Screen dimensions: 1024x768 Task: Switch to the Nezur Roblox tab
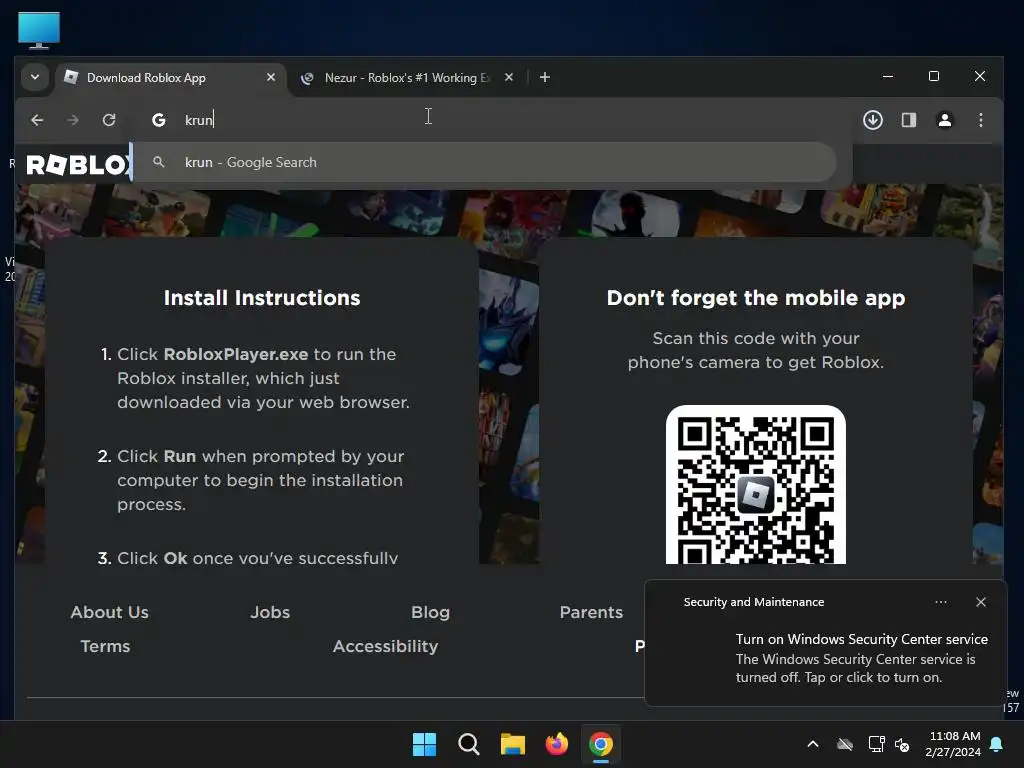pos(408,78)
